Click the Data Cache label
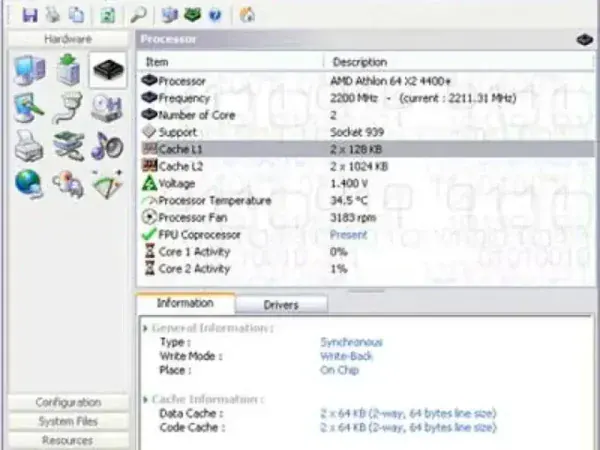Image resolution: width=600 pixels, height=450 pixels. (x=191, y=413)
